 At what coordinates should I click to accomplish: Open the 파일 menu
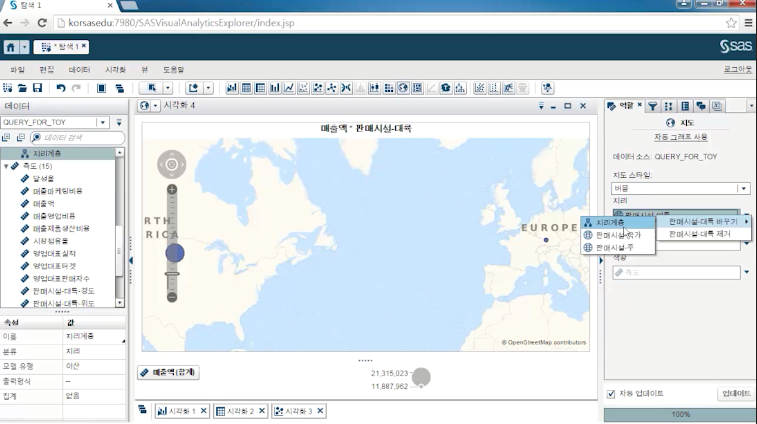click(x=17, y=69)
